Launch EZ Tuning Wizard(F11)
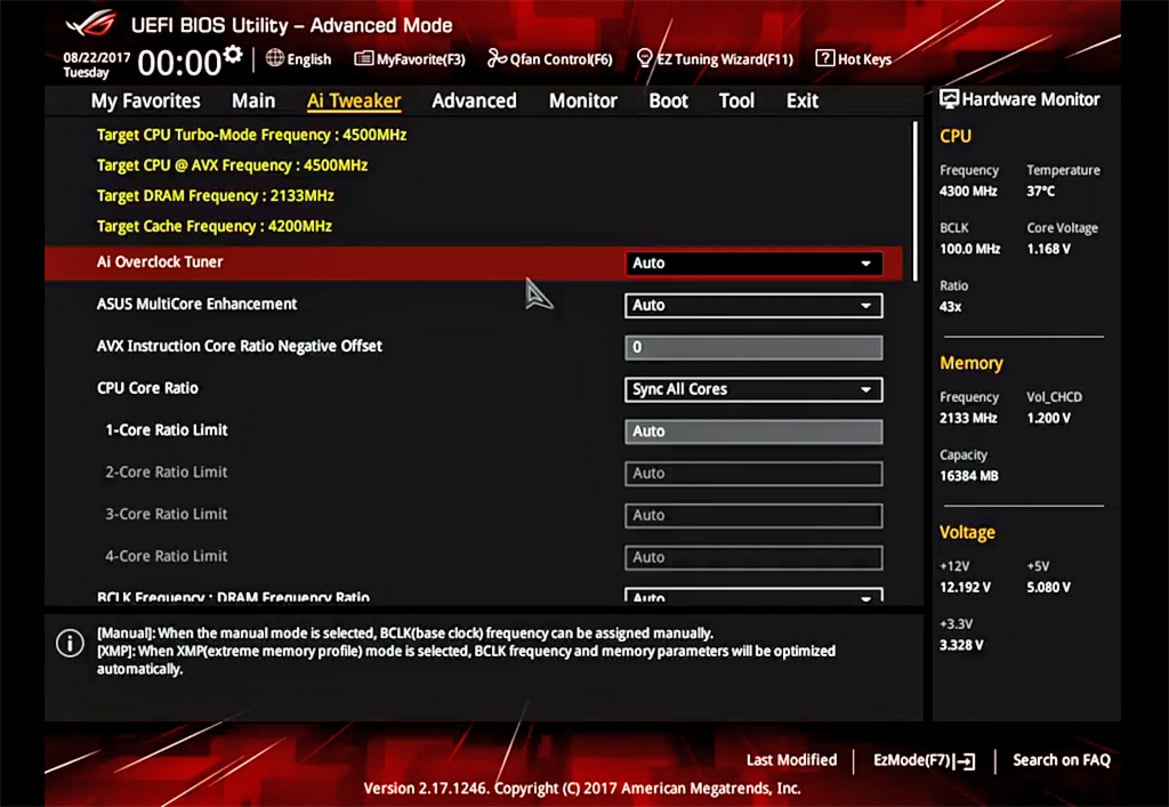The height and width of the screenshot is (807, 1169). [715, 59]
